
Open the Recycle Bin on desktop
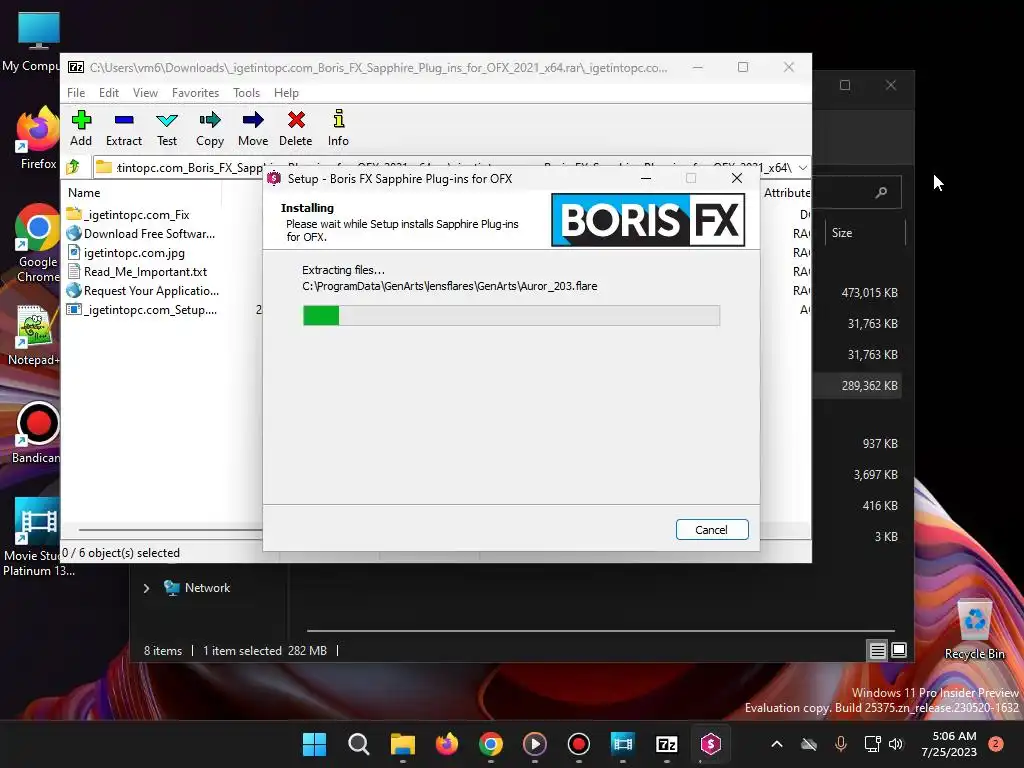[974, 630]
